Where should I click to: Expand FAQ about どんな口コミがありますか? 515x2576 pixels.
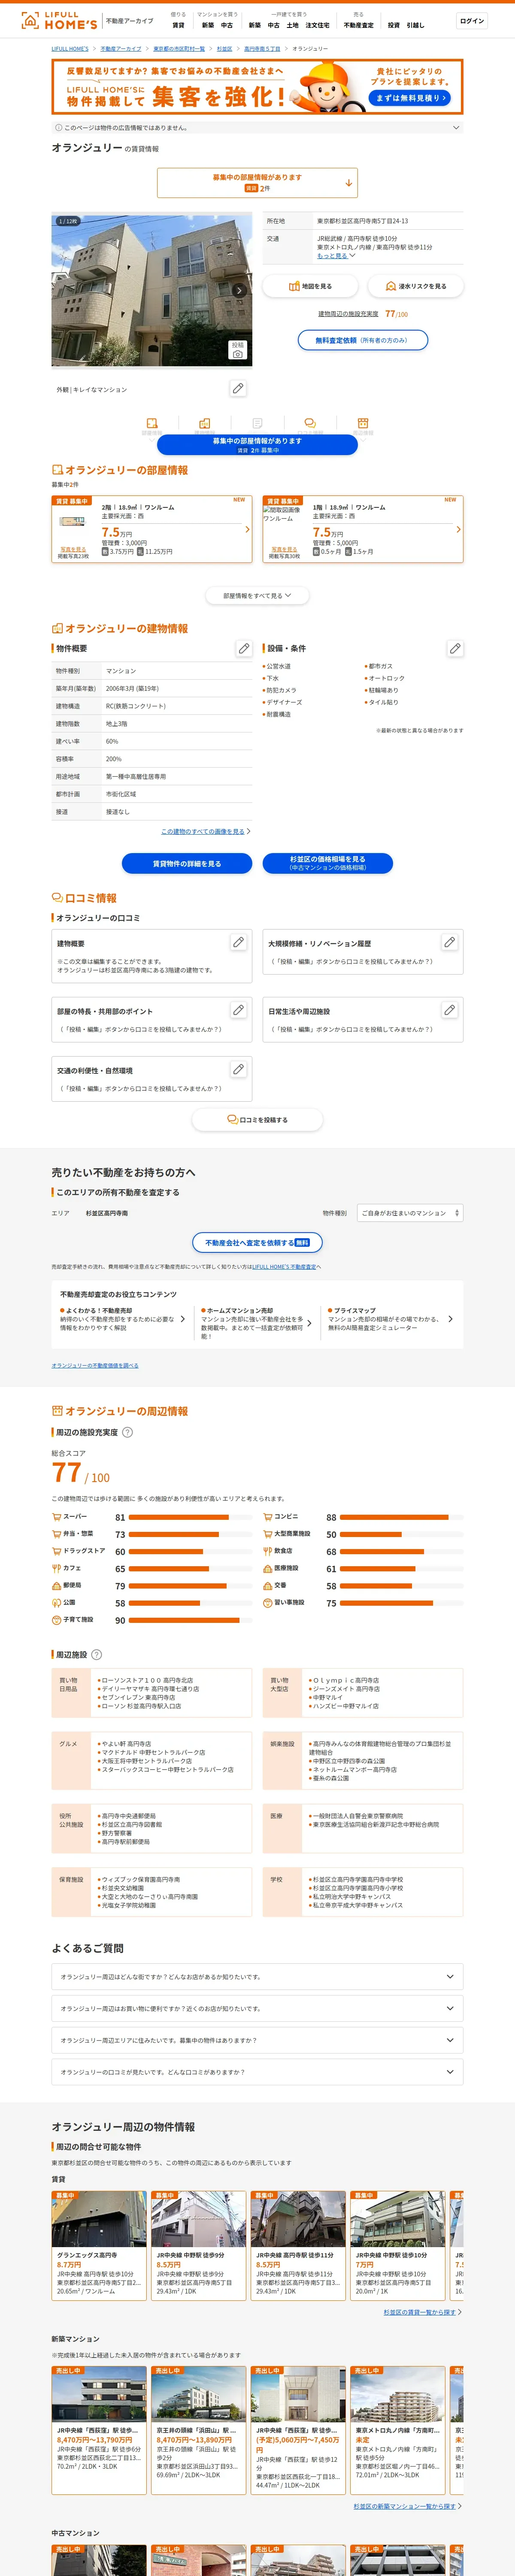coord(257,2072)
